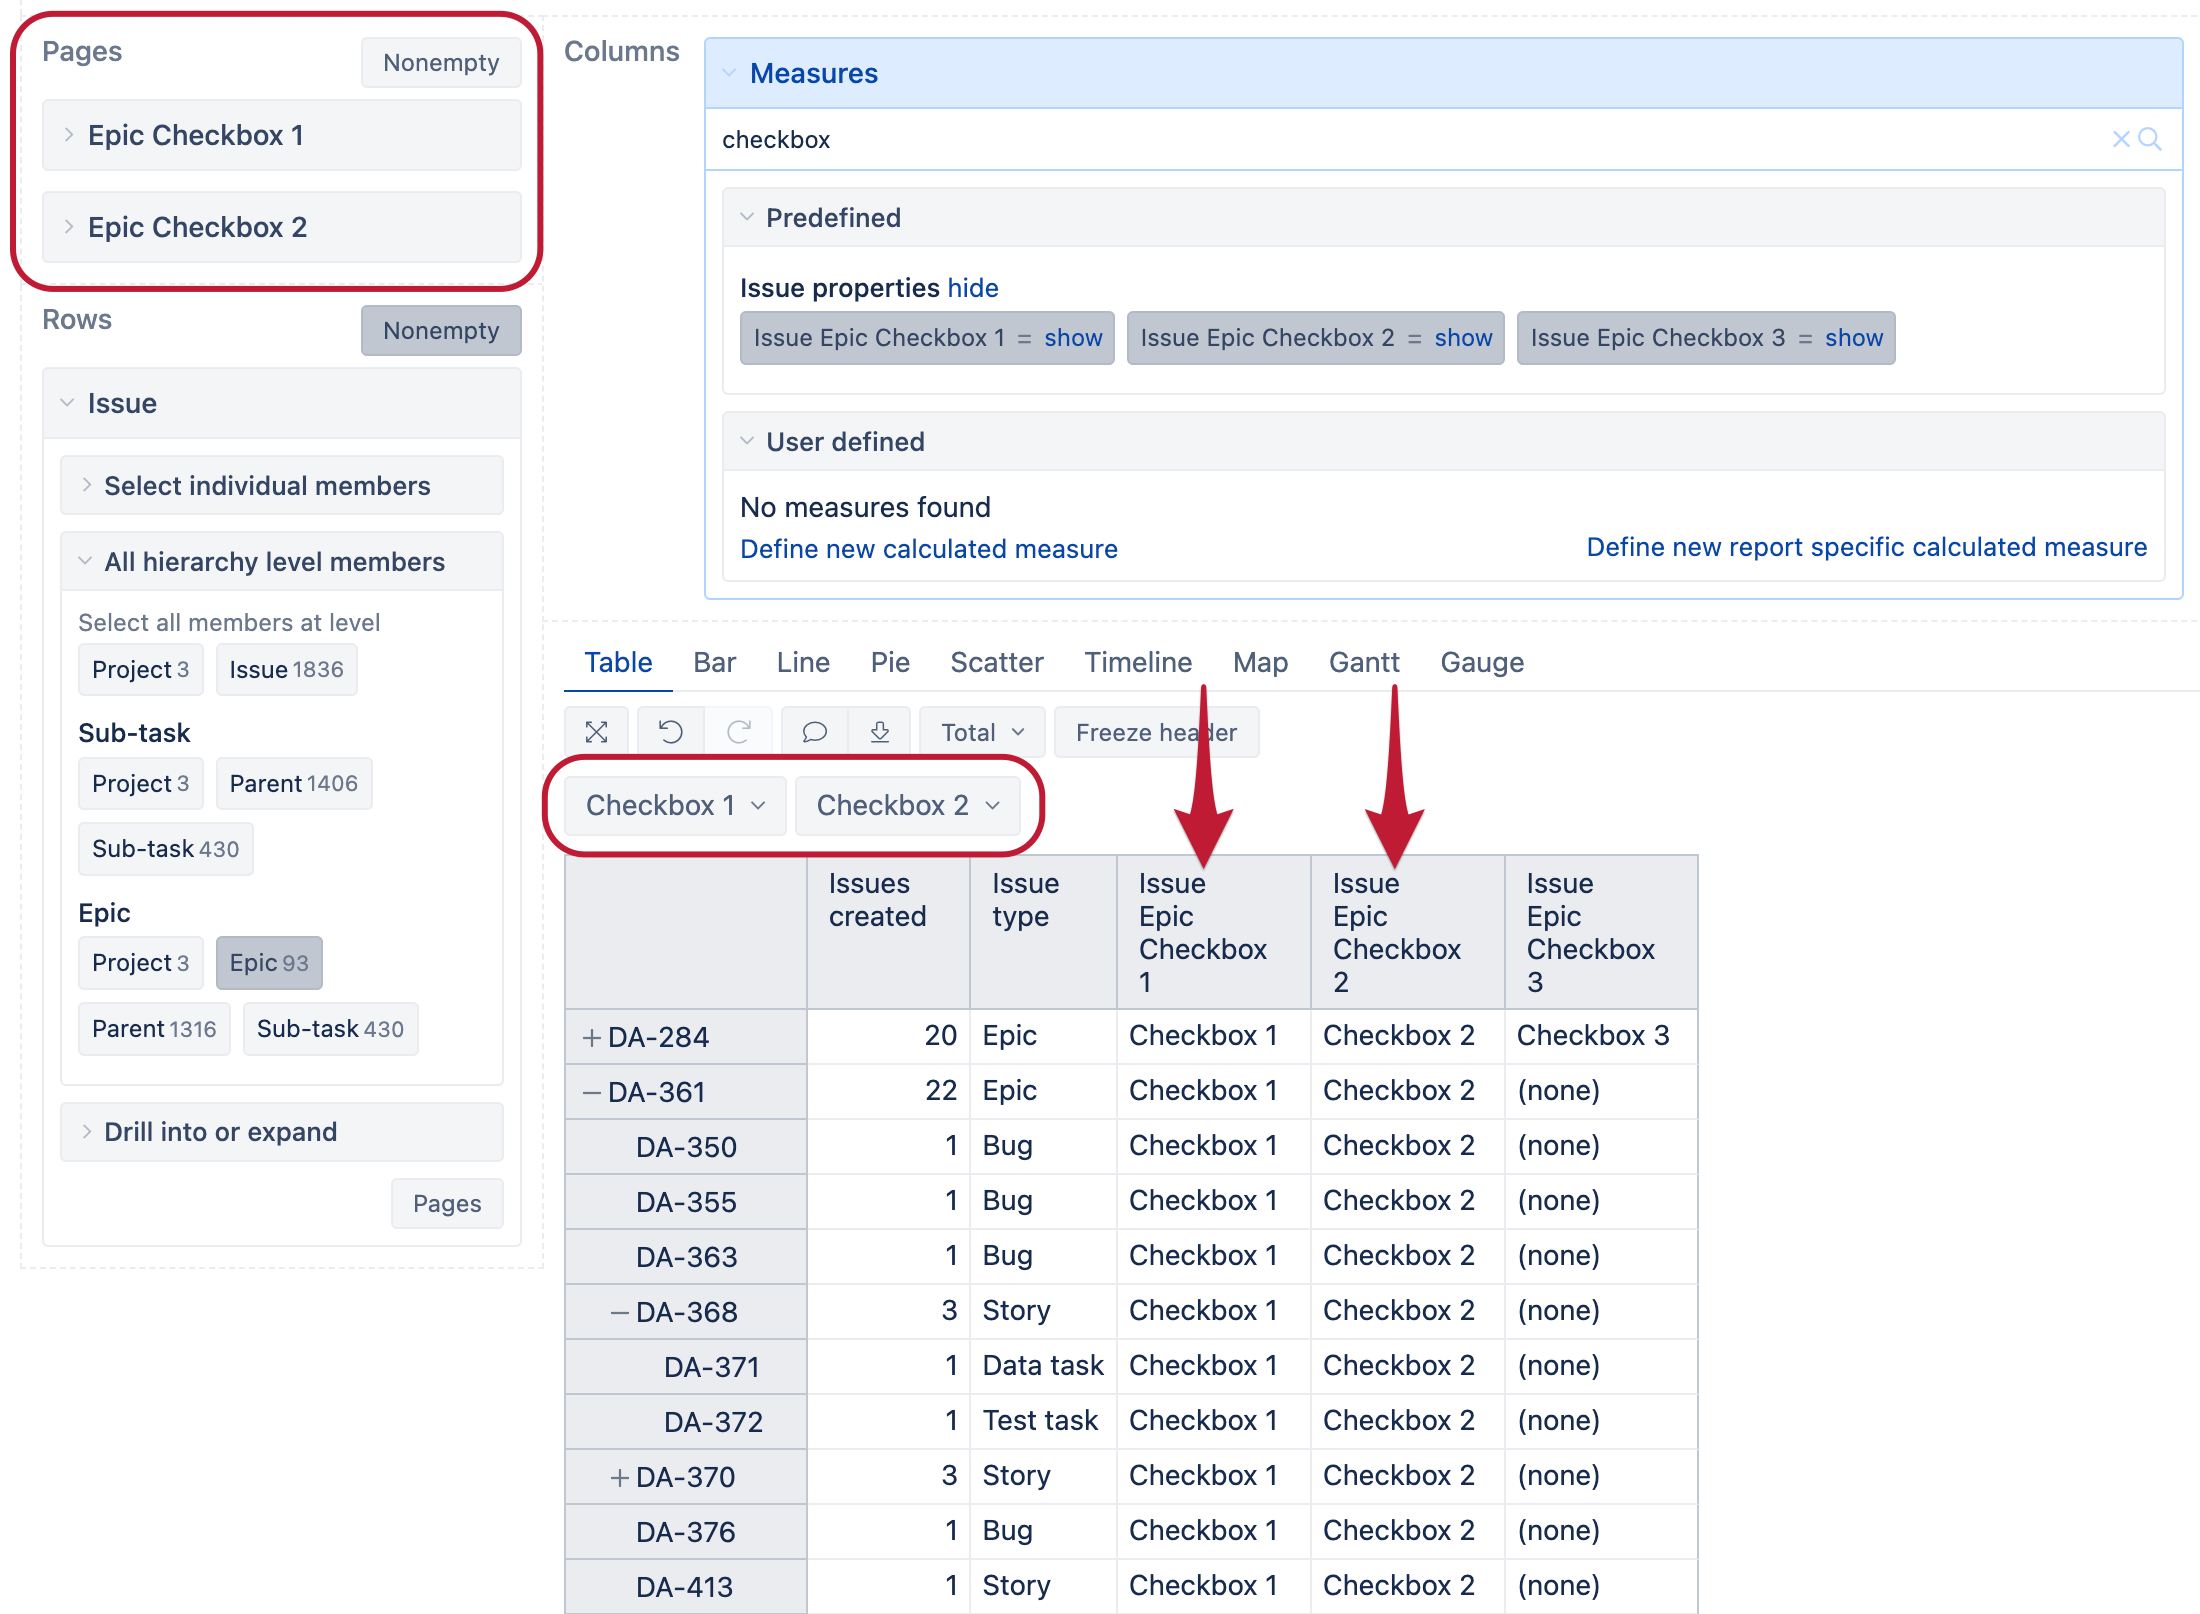The width and height of the screenshot is (2200, 1614).
Task: Click Define new calculated measure link
Action: click(x=929, y=549)
